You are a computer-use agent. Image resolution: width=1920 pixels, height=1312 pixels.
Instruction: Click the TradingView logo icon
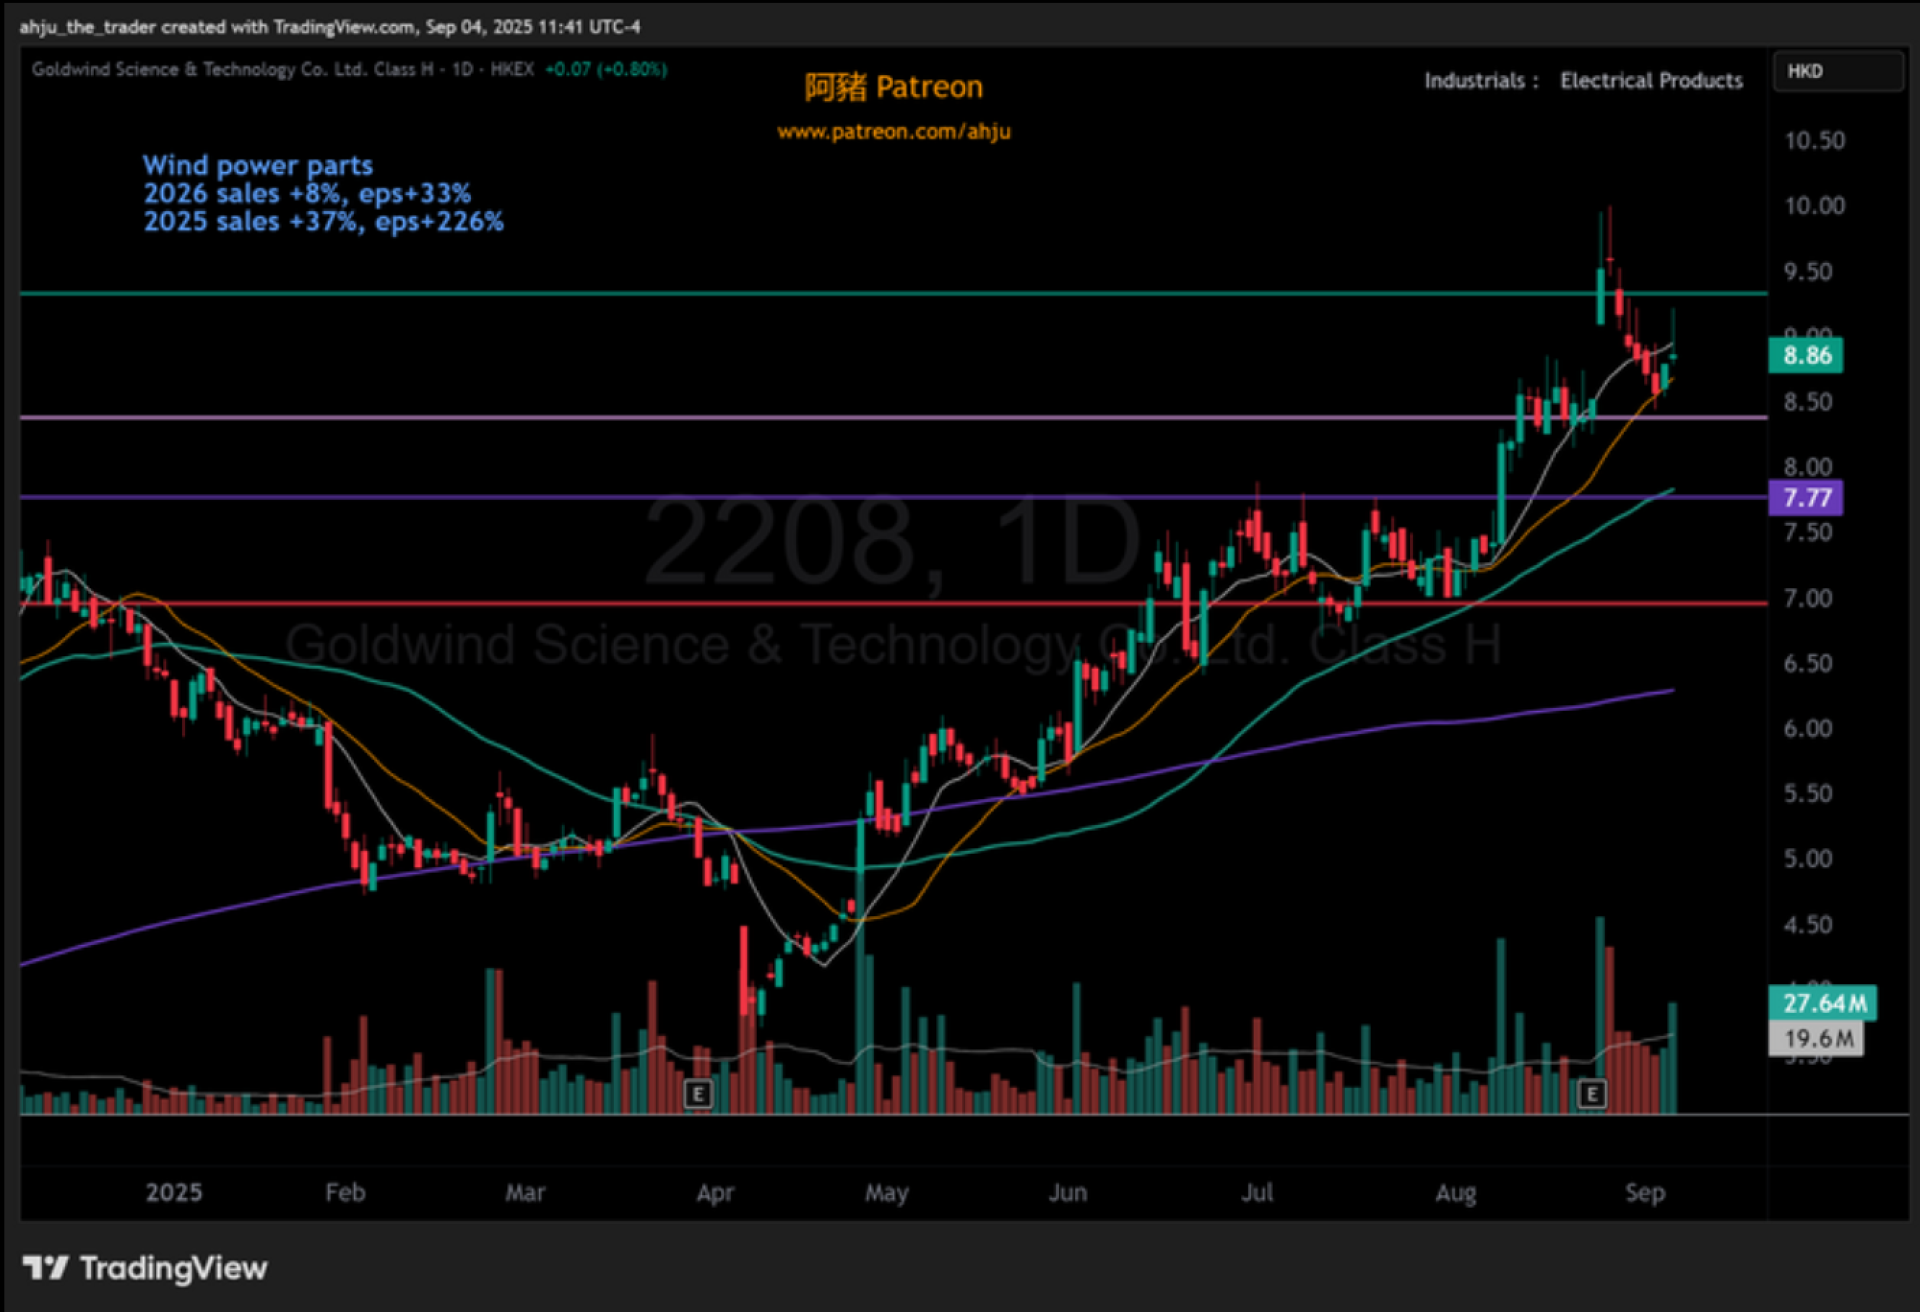(x=45, y=1268)
